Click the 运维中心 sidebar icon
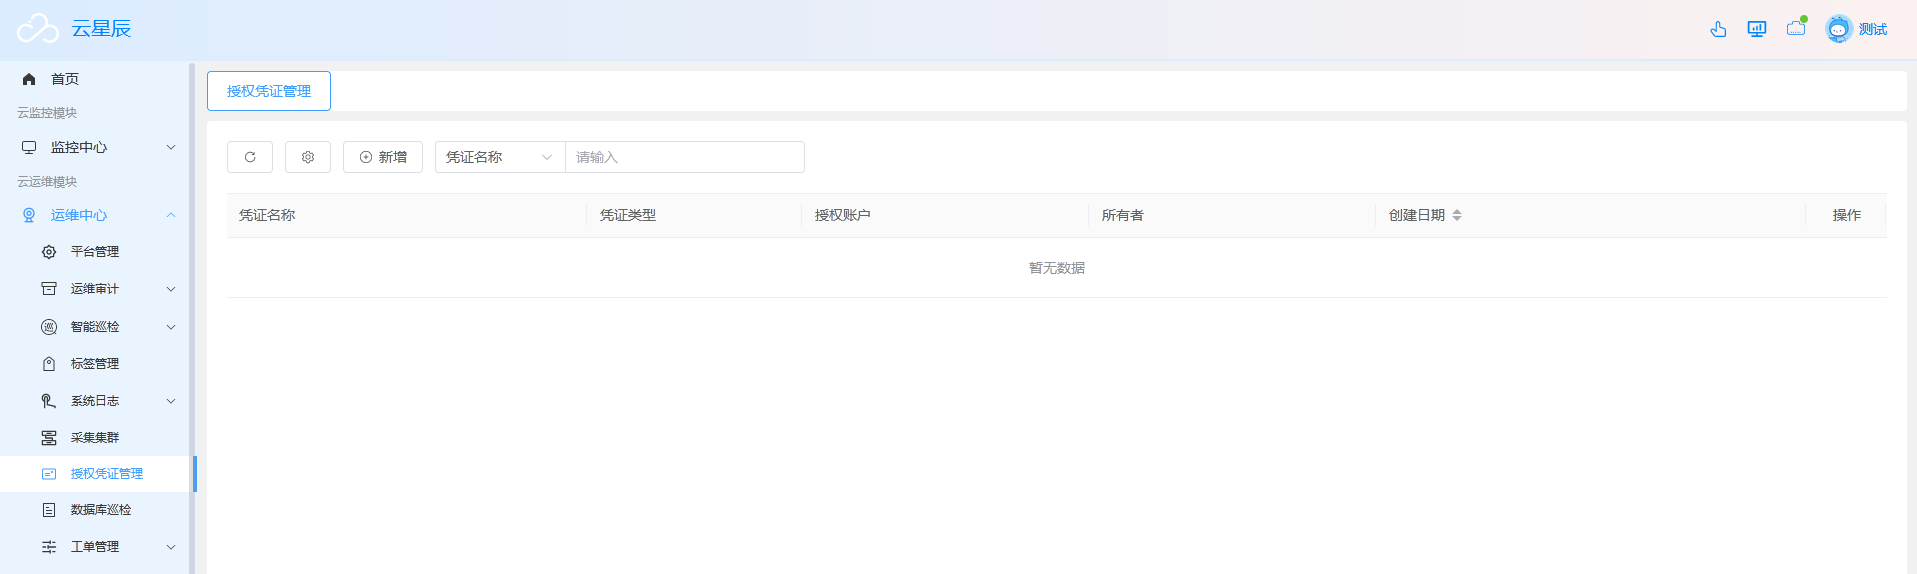The width and height of the screenshot is (1917, 574). 29,215
